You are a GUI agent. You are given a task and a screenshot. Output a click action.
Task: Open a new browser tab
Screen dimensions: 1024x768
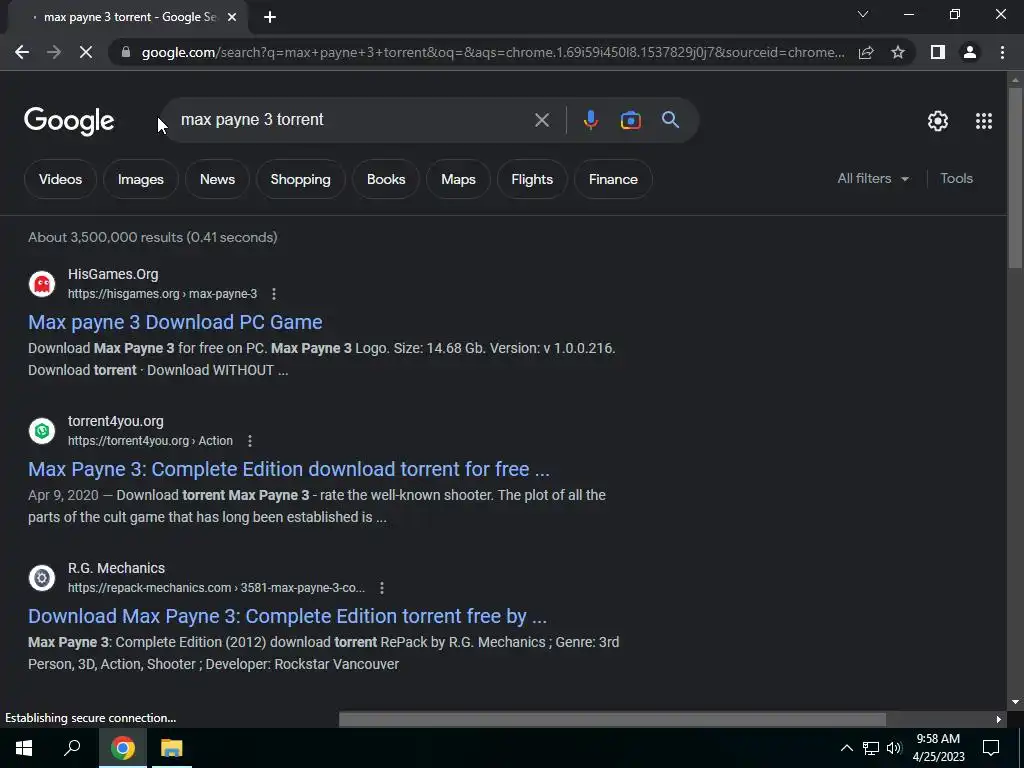(270, 18)
